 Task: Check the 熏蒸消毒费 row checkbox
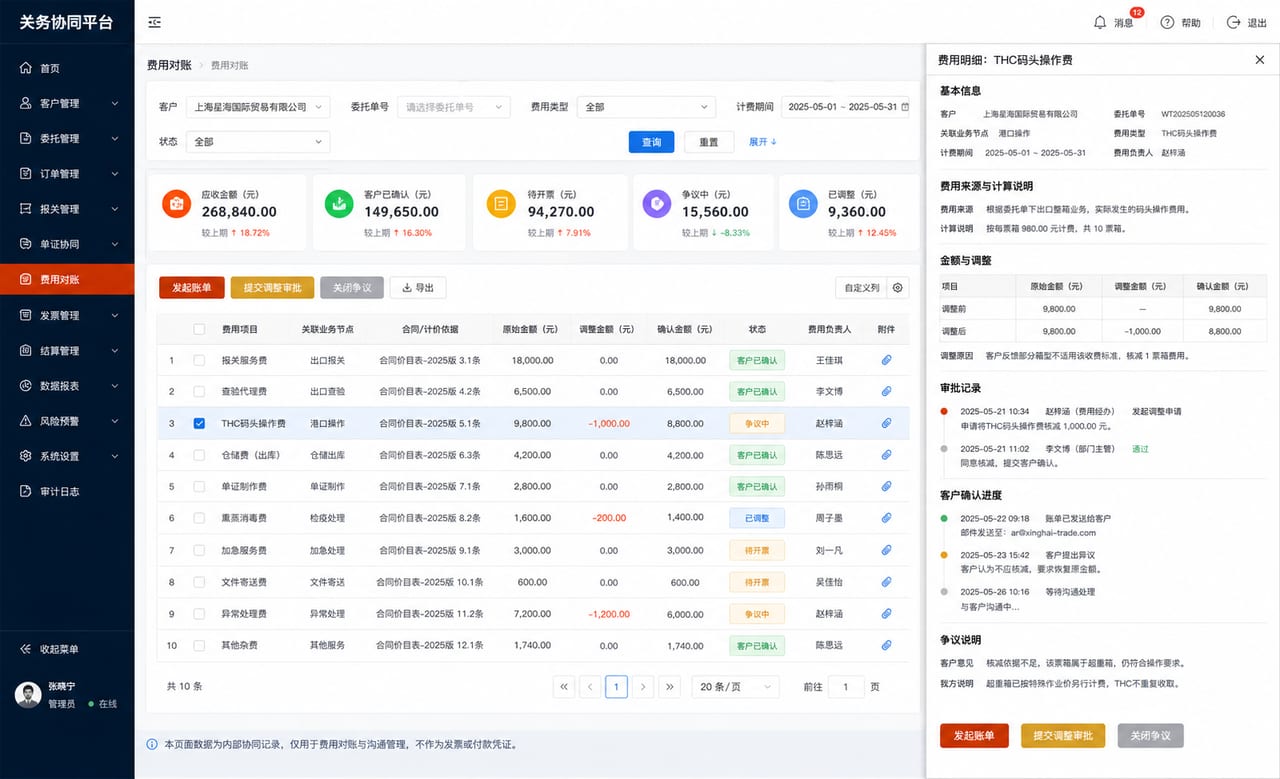coord(199,518)
